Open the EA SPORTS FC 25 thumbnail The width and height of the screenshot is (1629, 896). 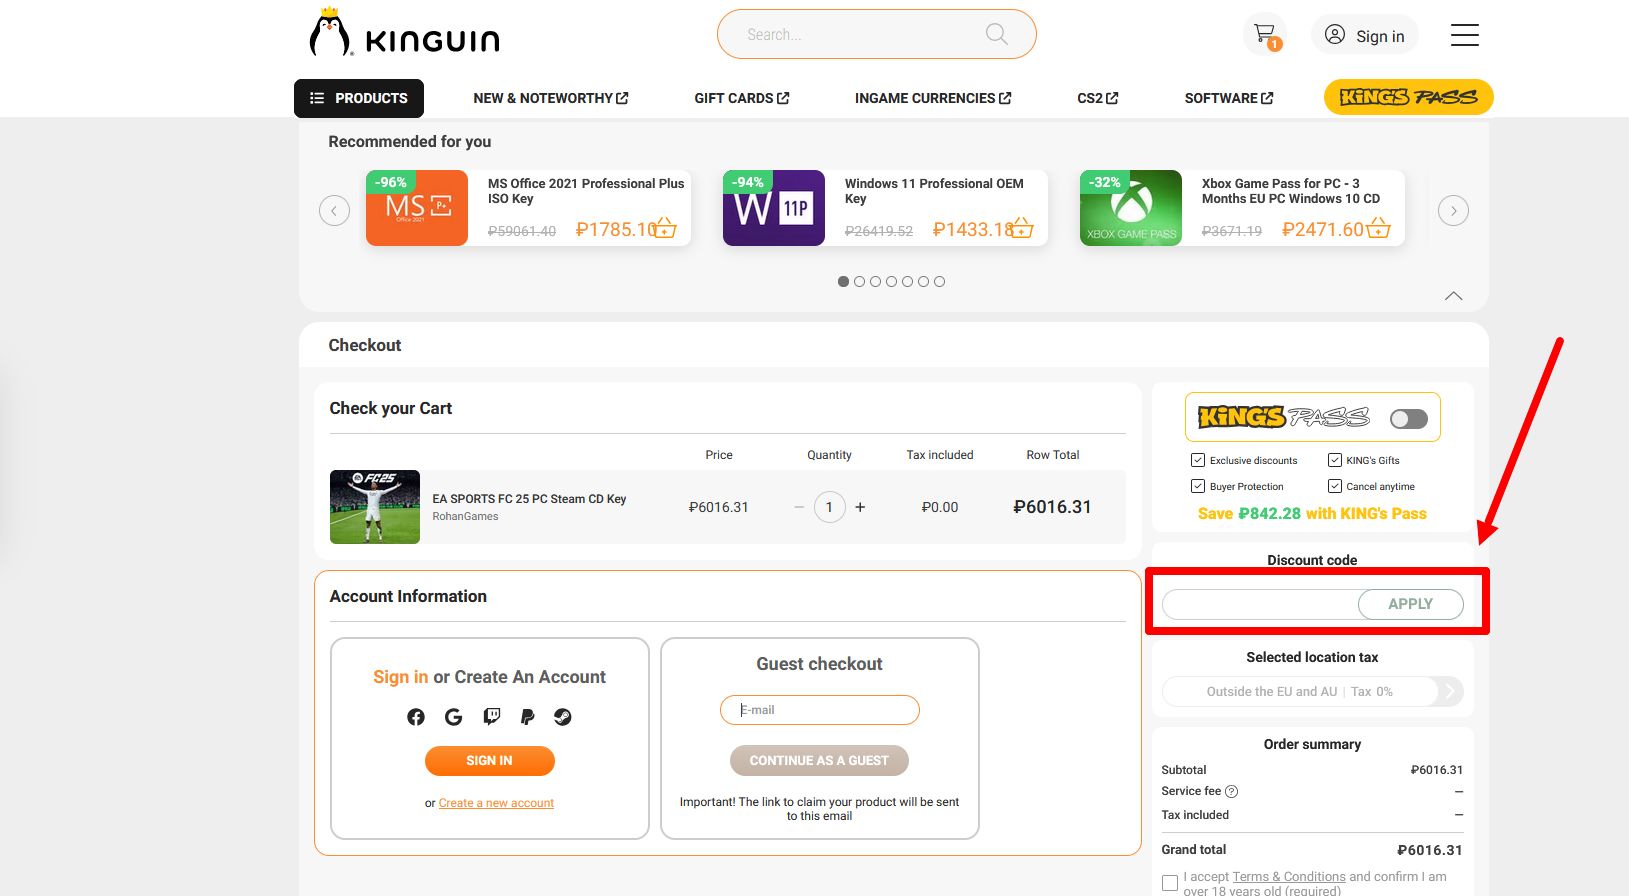pyautogui.click(x=375, y=507)
